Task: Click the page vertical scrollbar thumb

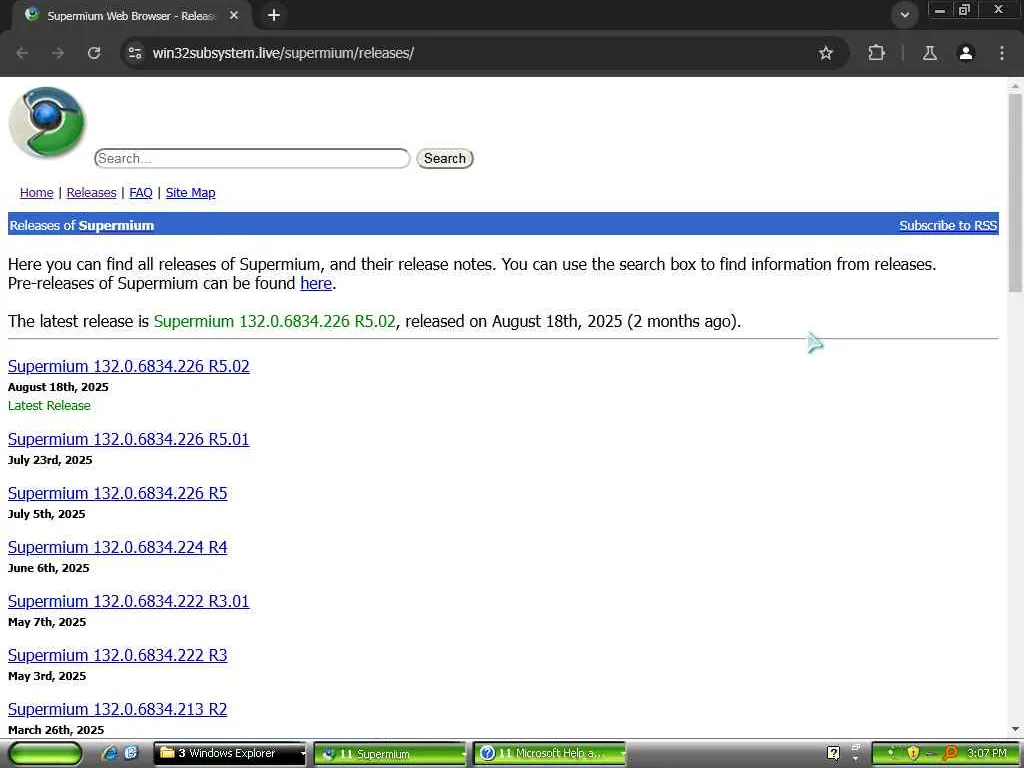Action: 1015,192
